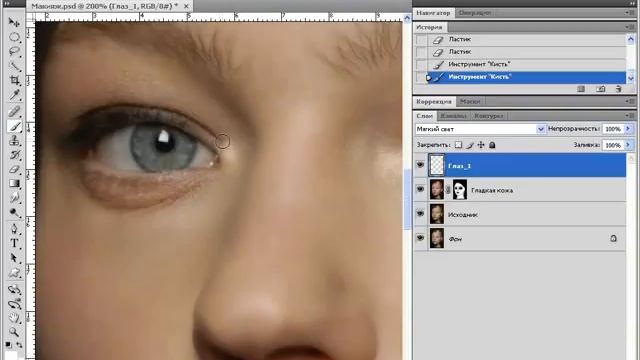
Task: Hide the Гладкая кожа layer
Action: coord(420,189)
